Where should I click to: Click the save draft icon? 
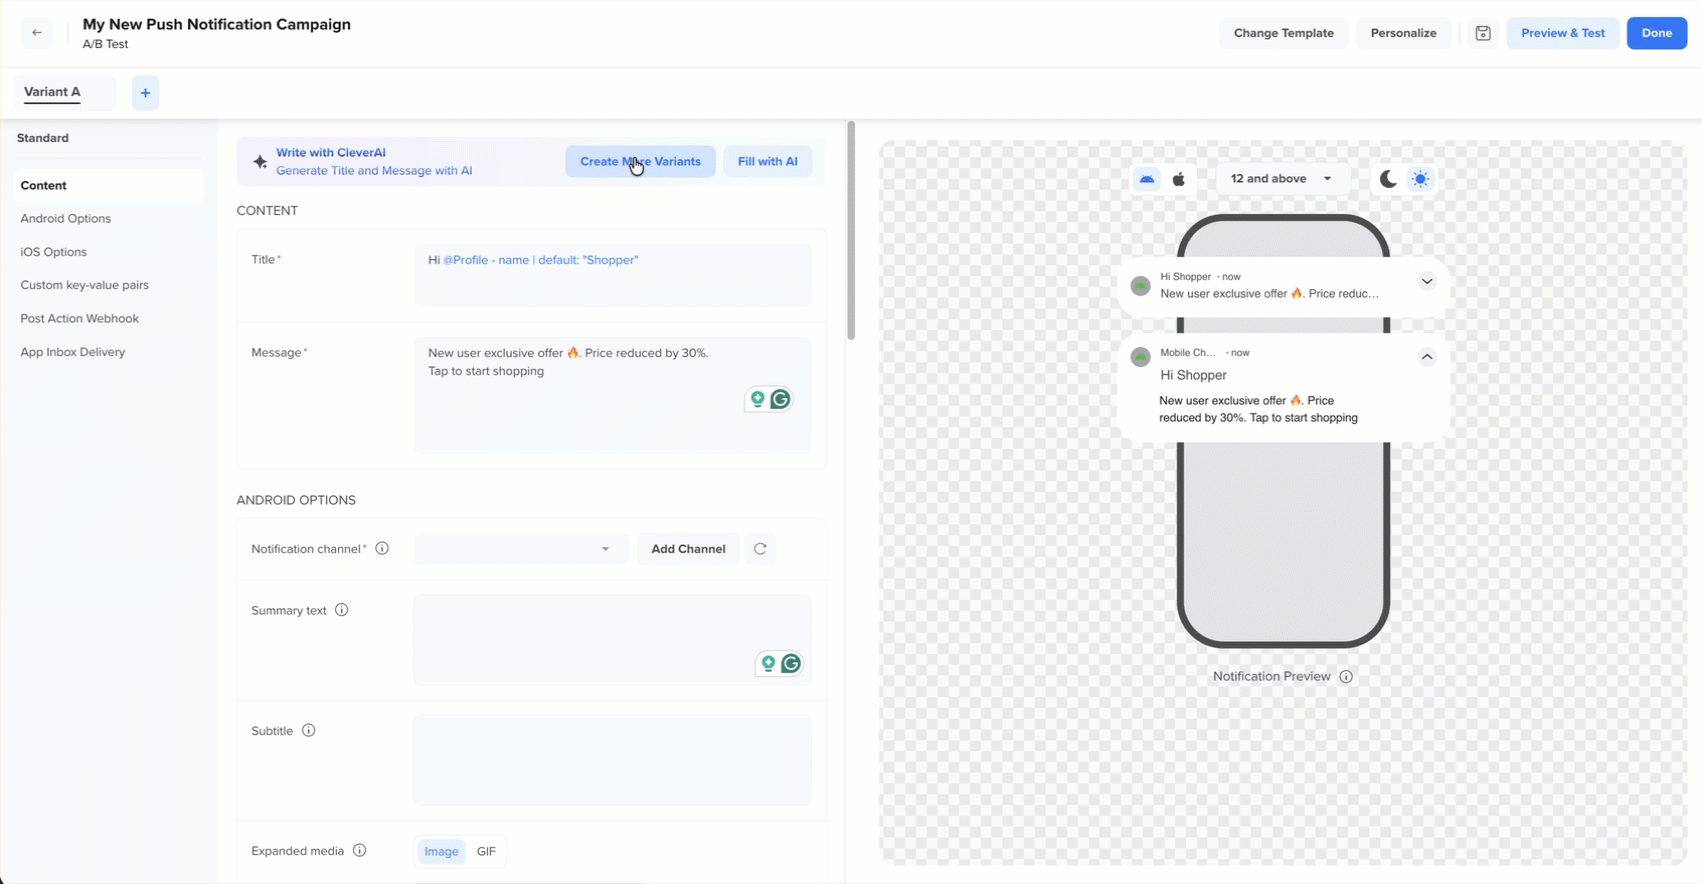coord(1483,33)
